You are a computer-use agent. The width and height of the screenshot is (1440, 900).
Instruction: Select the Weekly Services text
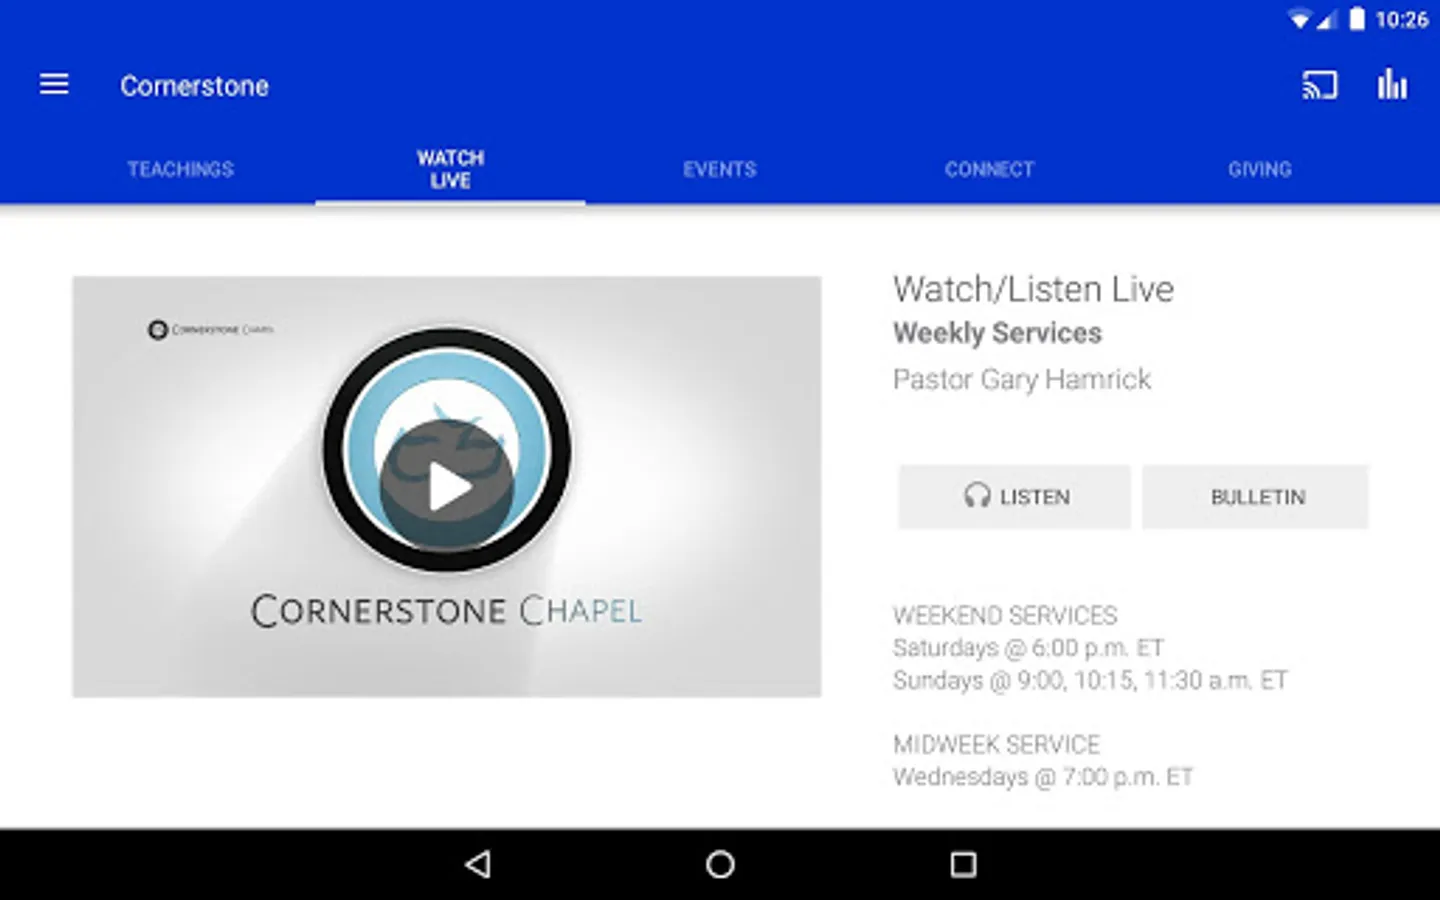997,333
